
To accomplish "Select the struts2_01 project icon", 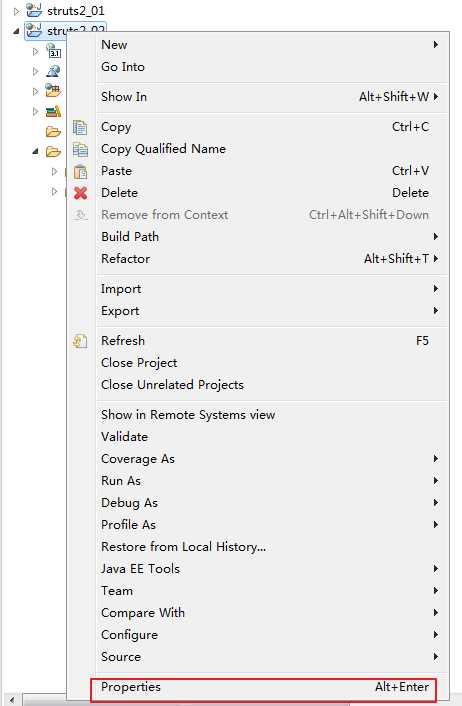I will [34, 10].
